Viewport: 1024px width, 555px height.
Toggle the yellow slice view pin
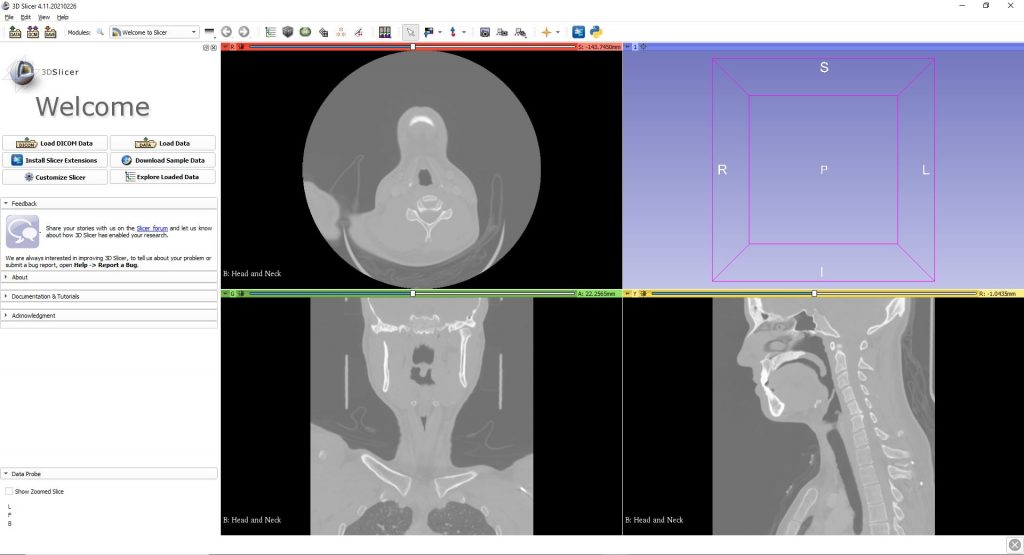click(628, 294)
